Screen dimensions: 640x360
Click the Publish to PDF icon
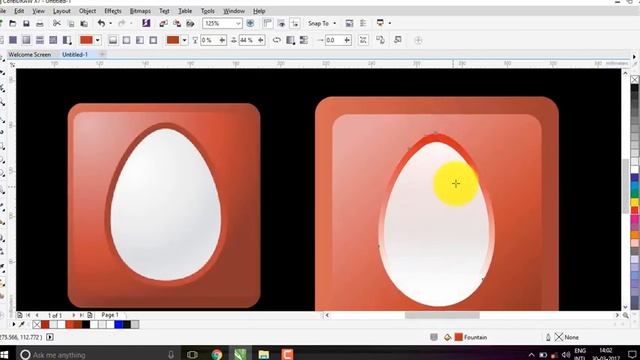click(x=190, y=24)
